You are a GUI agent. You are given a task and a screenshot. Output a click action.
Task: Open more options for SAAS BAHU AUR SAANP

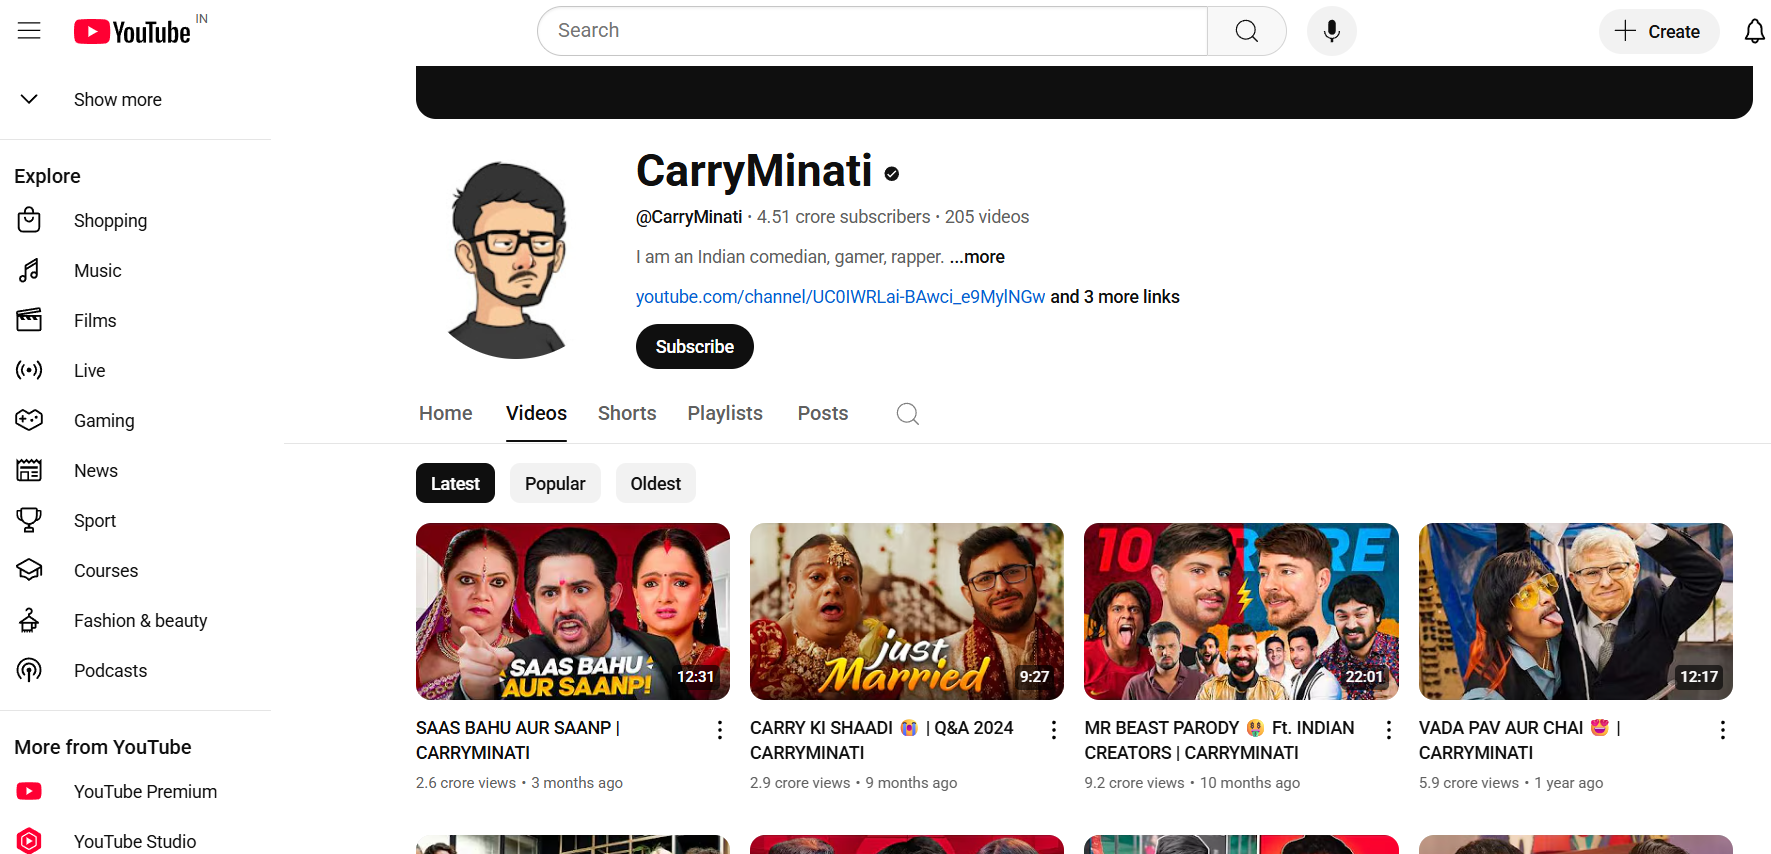720,730
